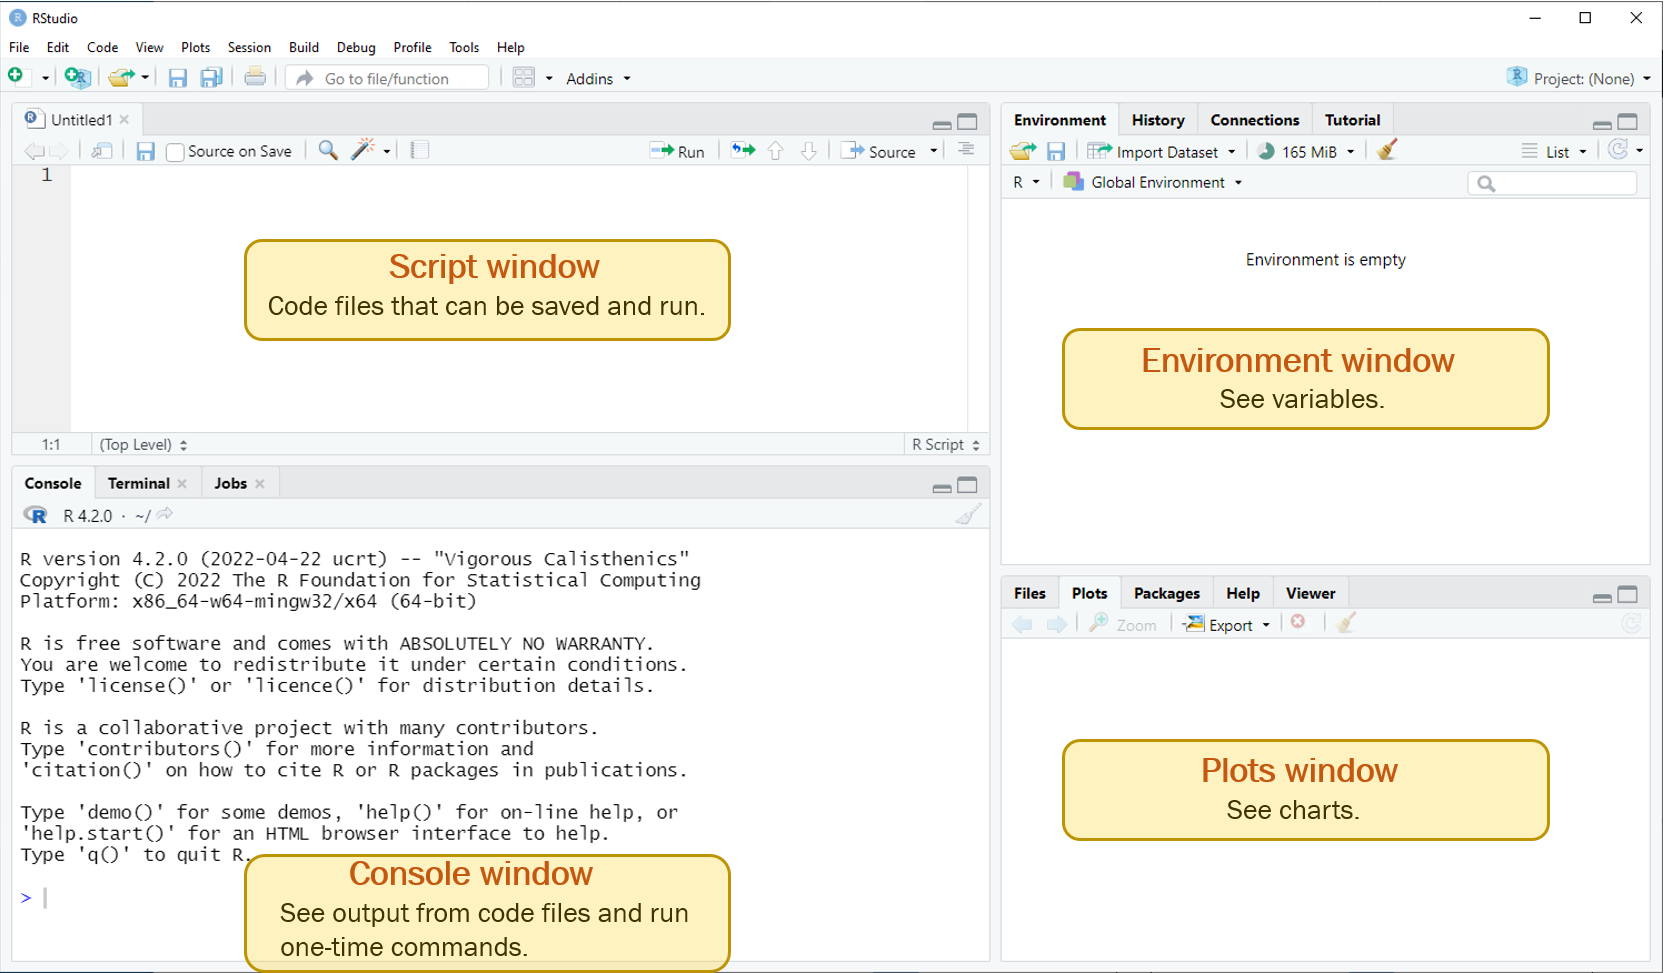
Task: Enable the Source on Save checkbox
Action: click(x=176, y=152)
